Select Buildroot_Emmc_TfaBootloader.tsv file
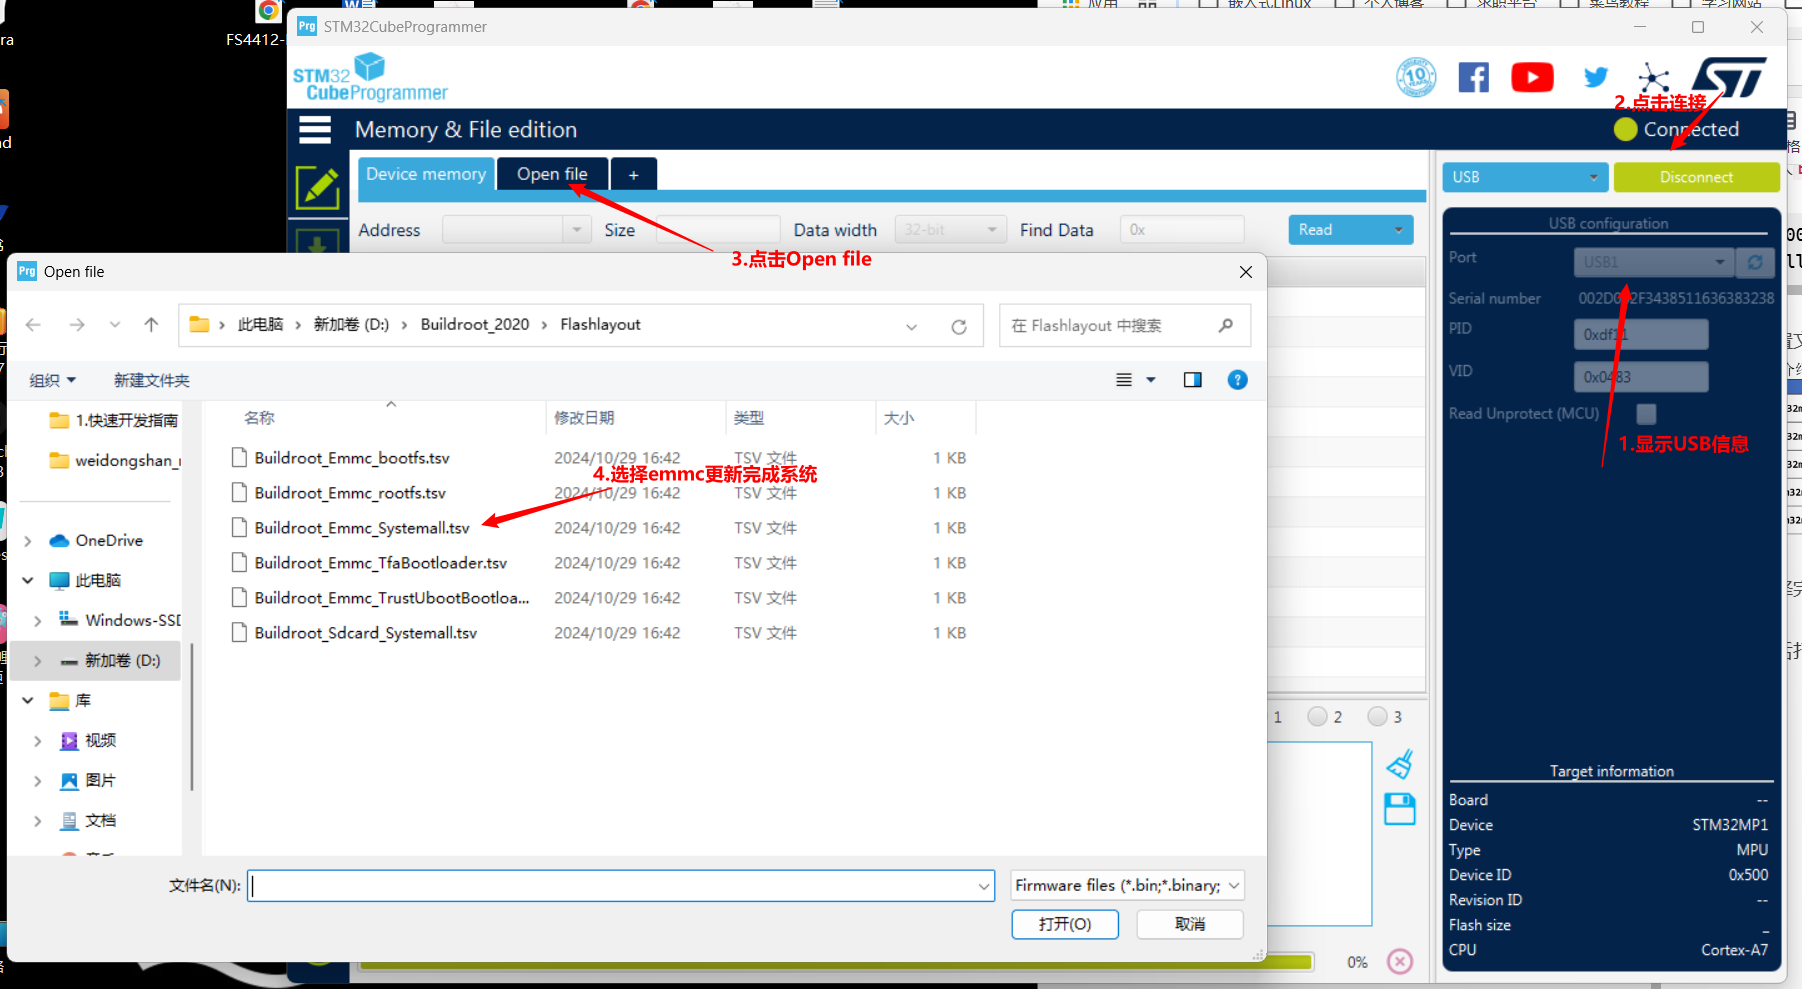Screen dimensions: 1802x989 [381, 563]
